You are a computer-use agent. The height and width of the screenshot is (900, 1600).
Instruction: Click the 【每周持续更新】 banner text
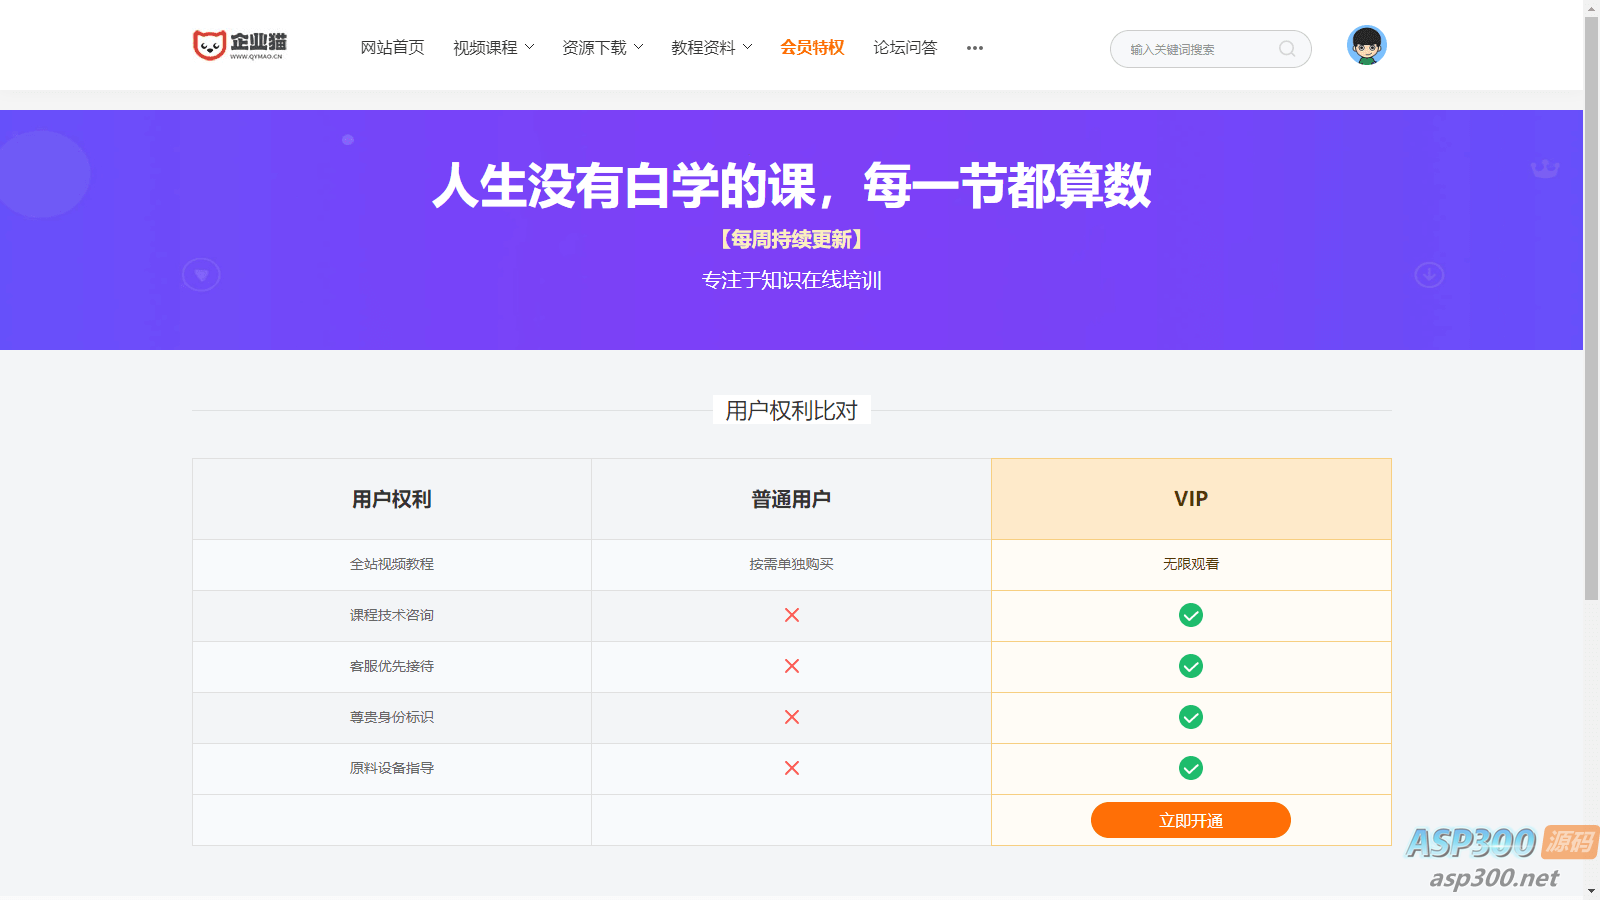click(791, 239)
